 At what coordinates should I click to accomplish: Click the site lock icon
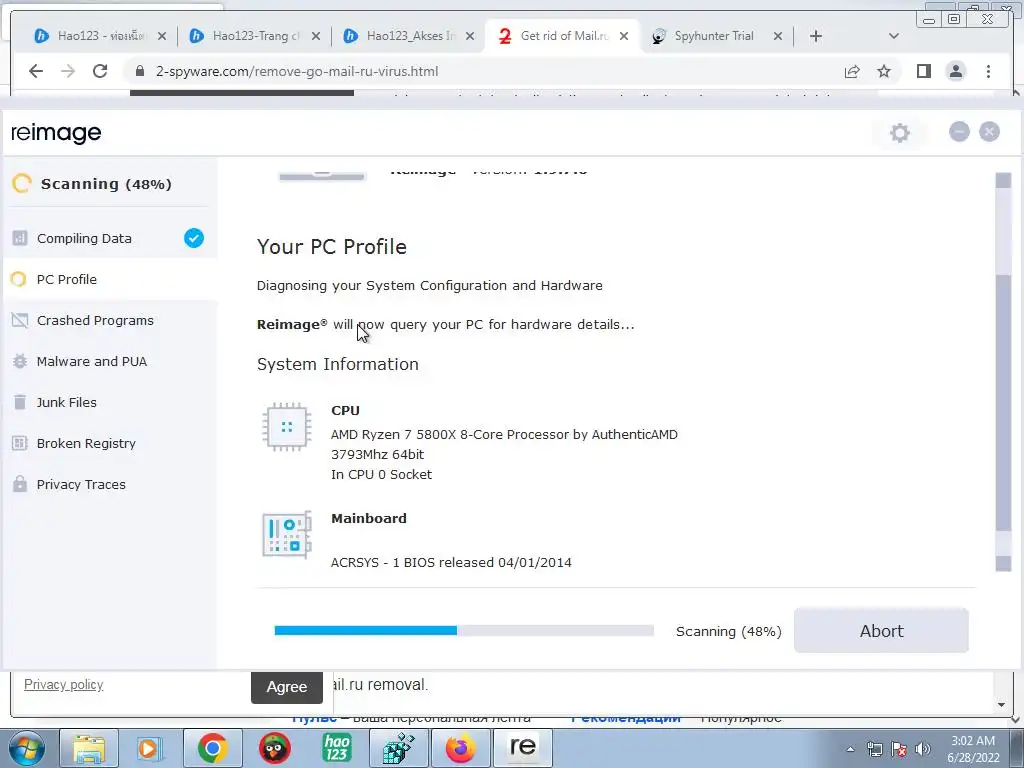pos(139,71)
